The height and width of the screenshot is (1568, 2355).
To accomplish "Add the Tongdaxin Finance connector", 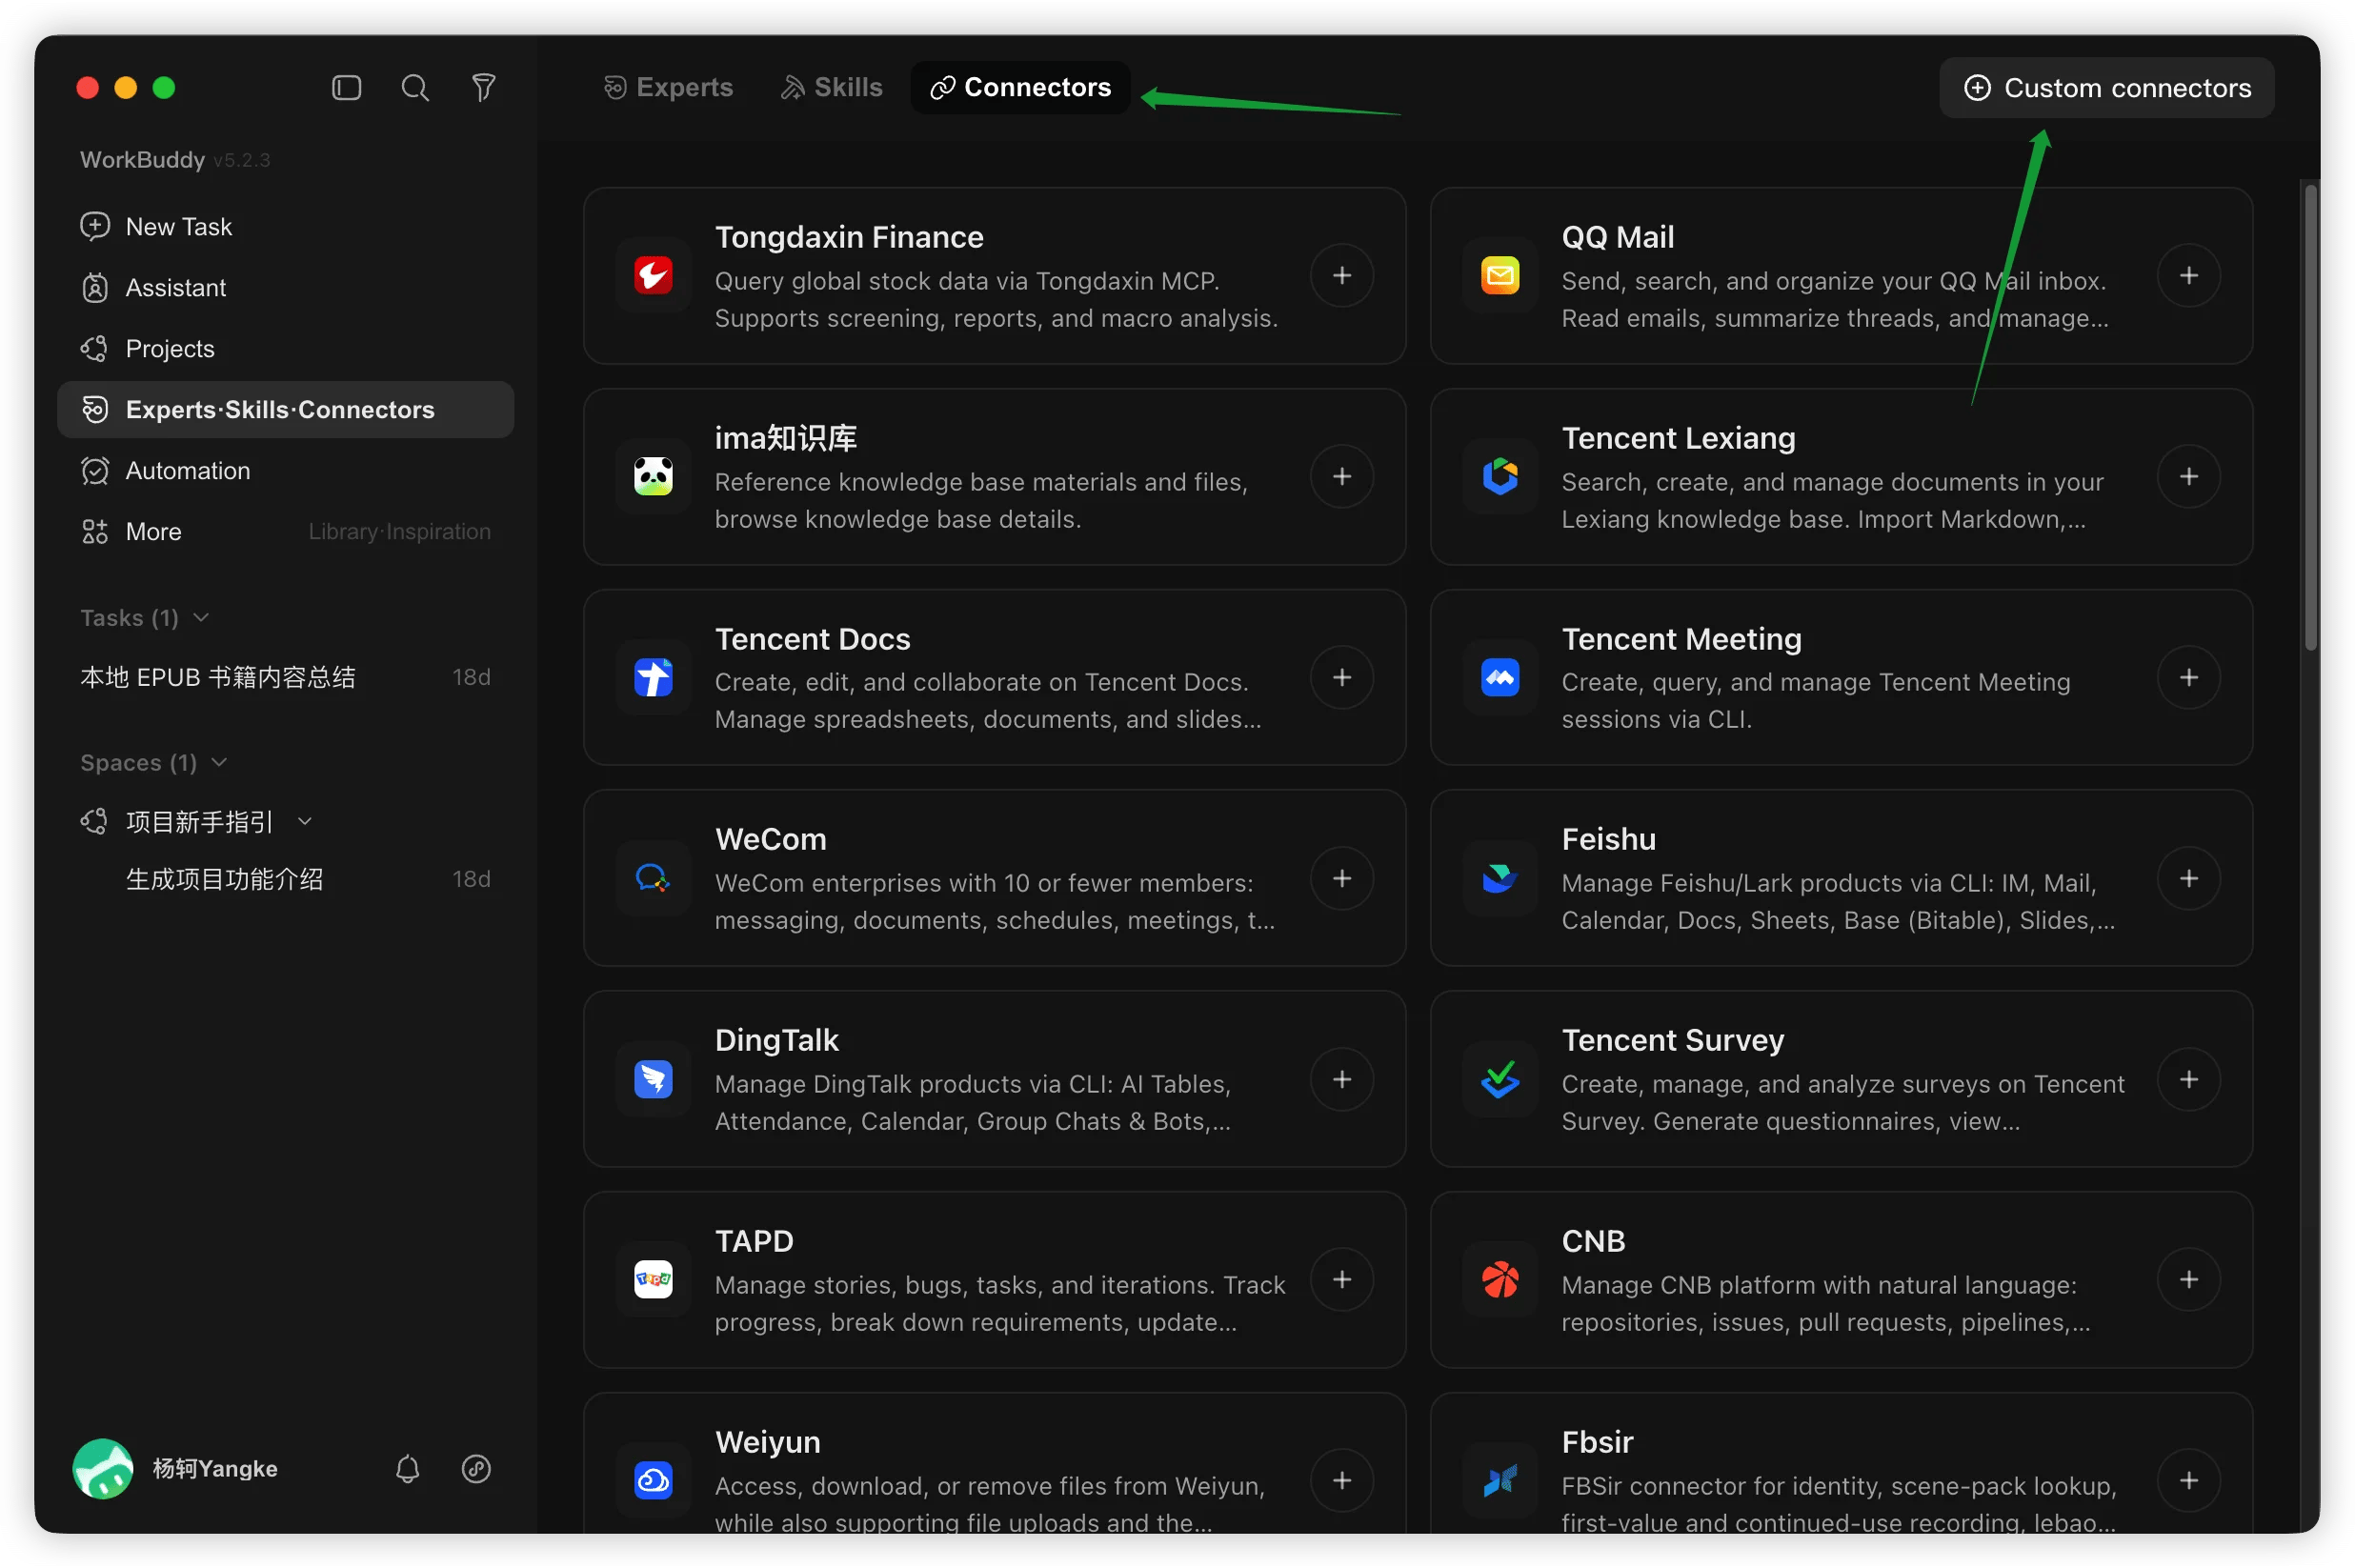I will point(1342,275).
